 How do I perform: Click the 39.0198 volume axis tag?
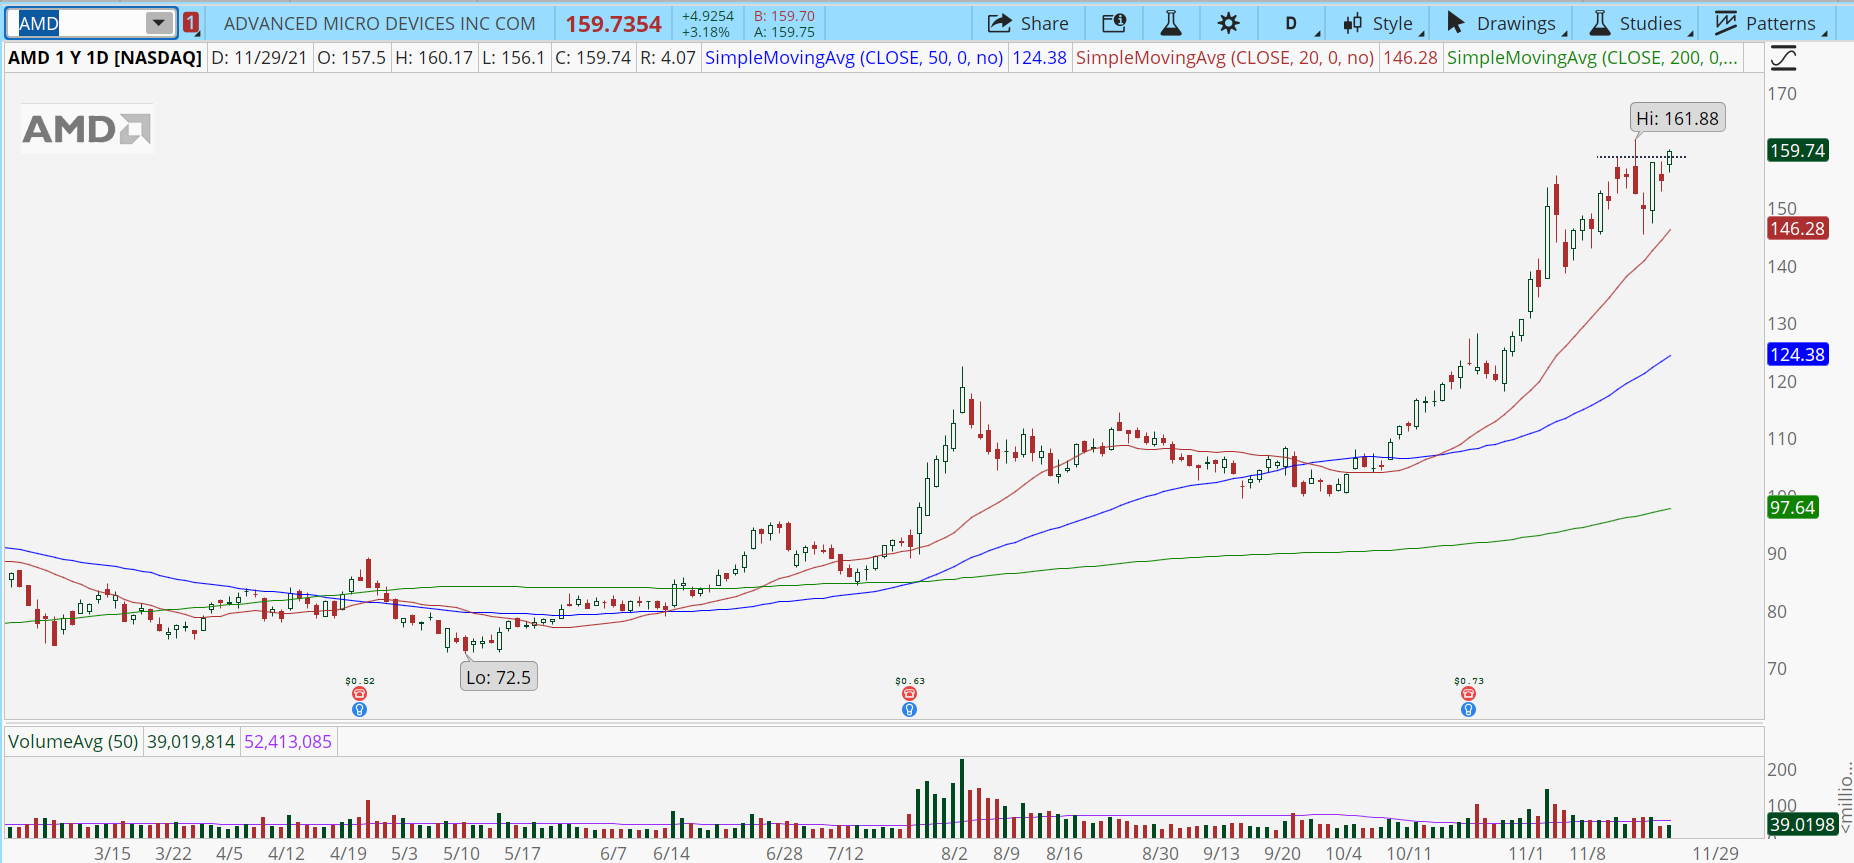(1802, 825)
